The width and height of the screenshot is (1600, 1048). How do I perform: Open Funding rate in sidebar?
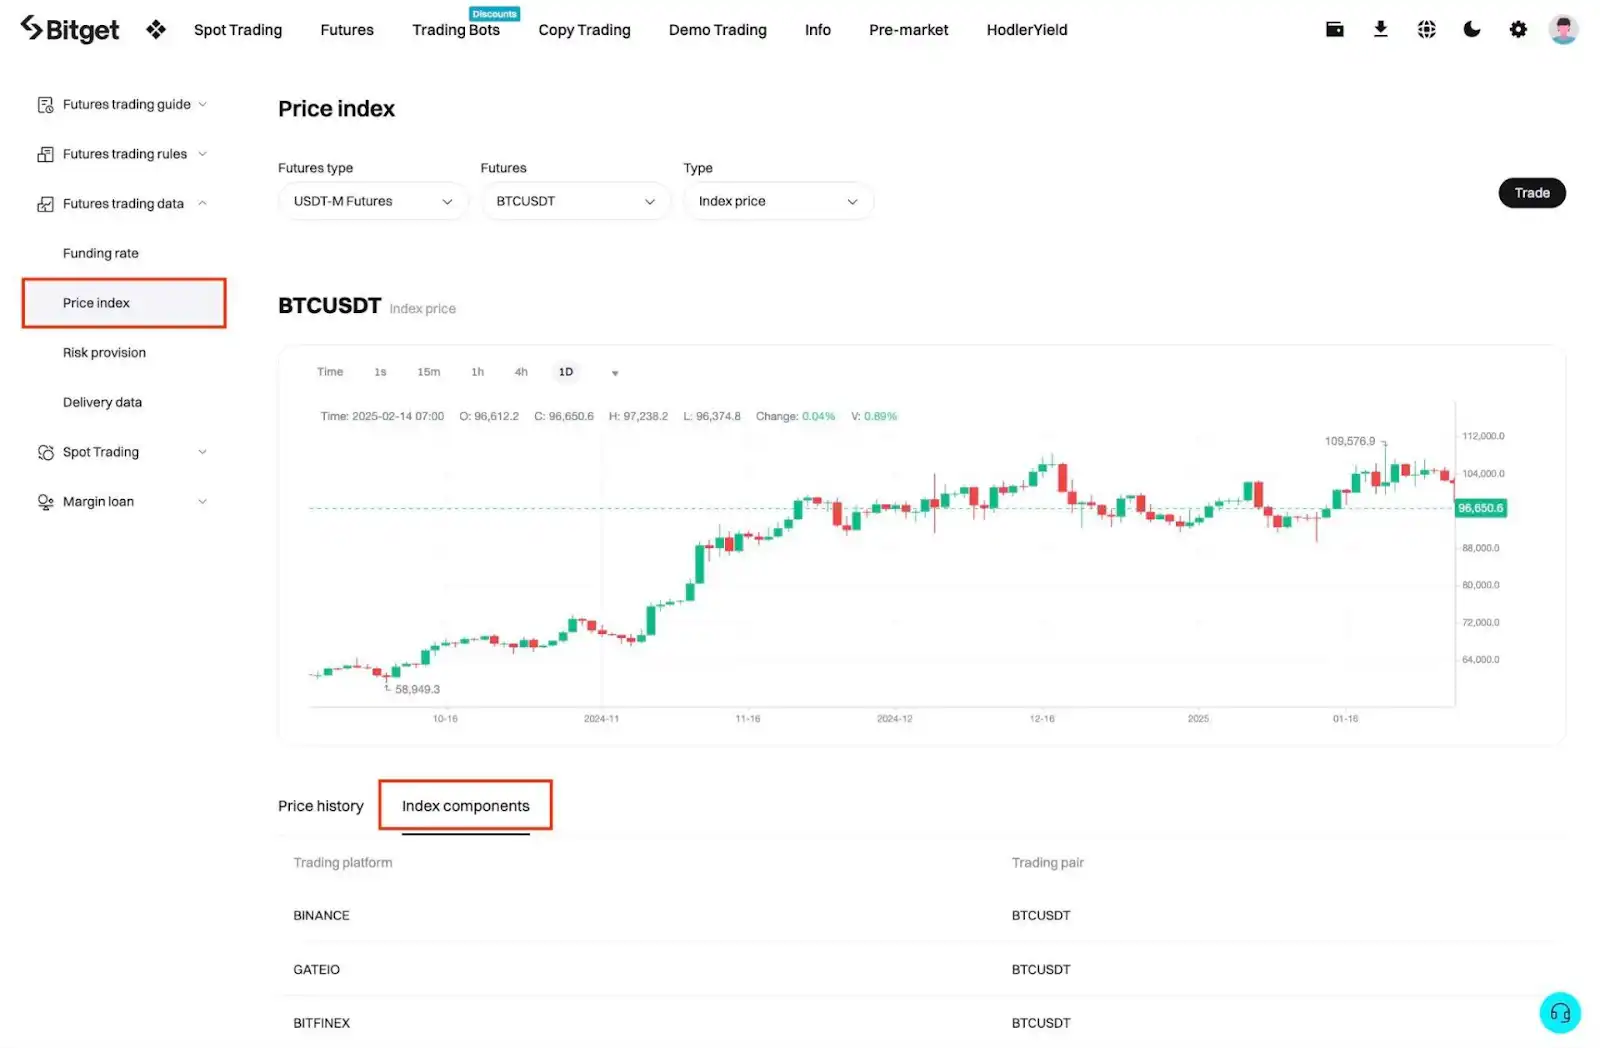tap(101, 253)
